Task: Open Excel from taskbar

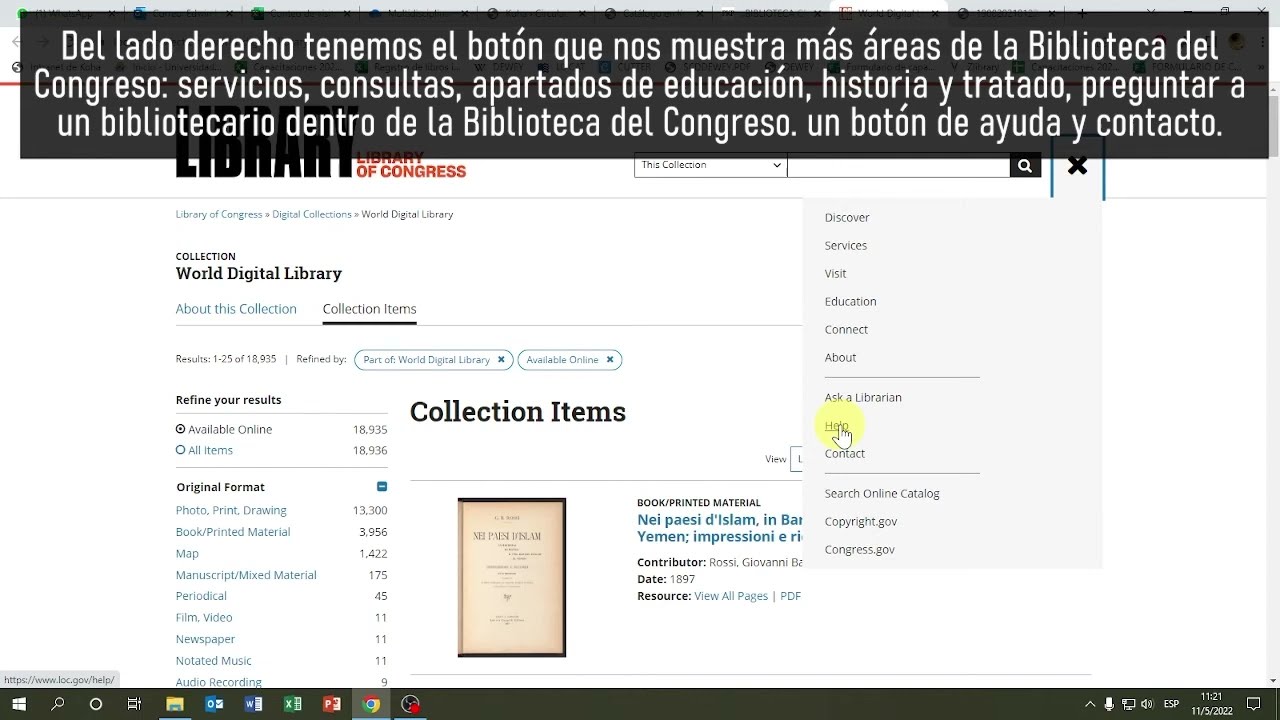Action: pos(292,704)
